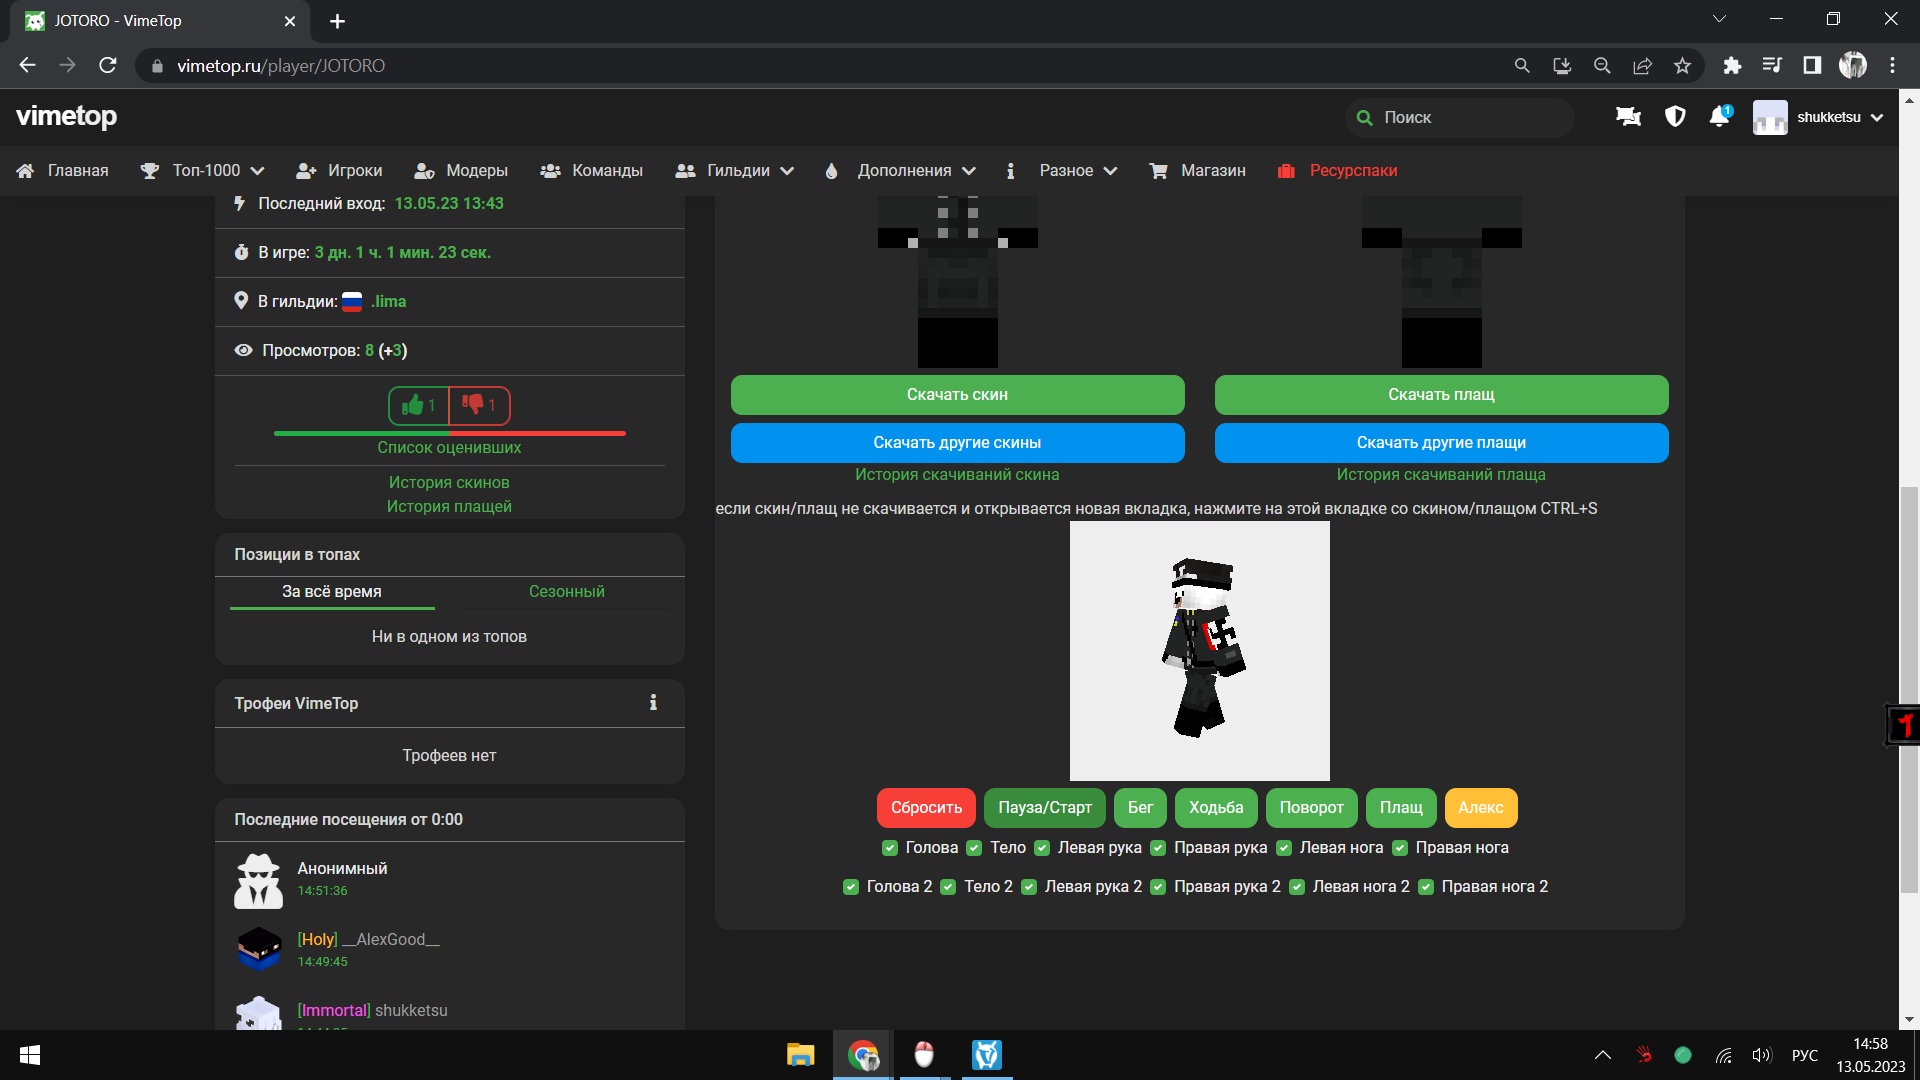Open the История скинов link

(x=449, y=482)
